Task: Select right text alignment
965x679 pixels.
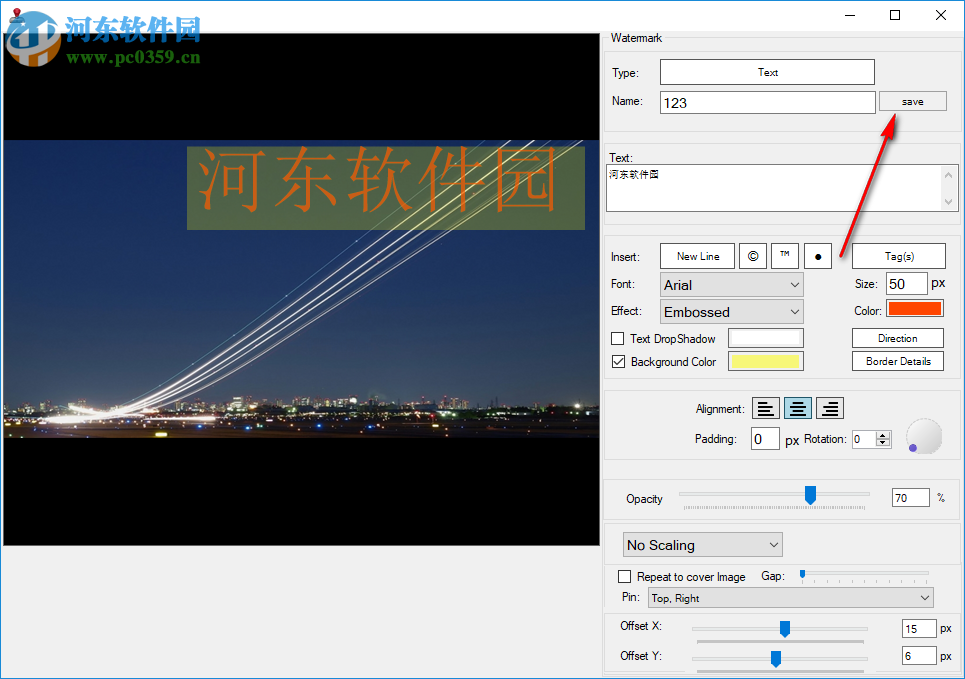Action: [829, 408]
